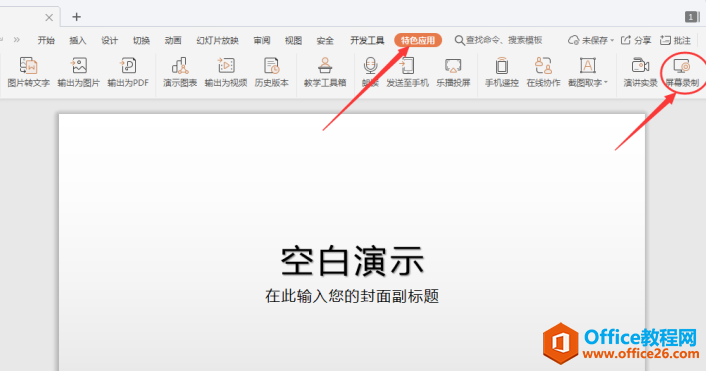The width and height of the screenshot is (706, 371).
Task: Open the 插入 tab
Action: tap(77, 41)
